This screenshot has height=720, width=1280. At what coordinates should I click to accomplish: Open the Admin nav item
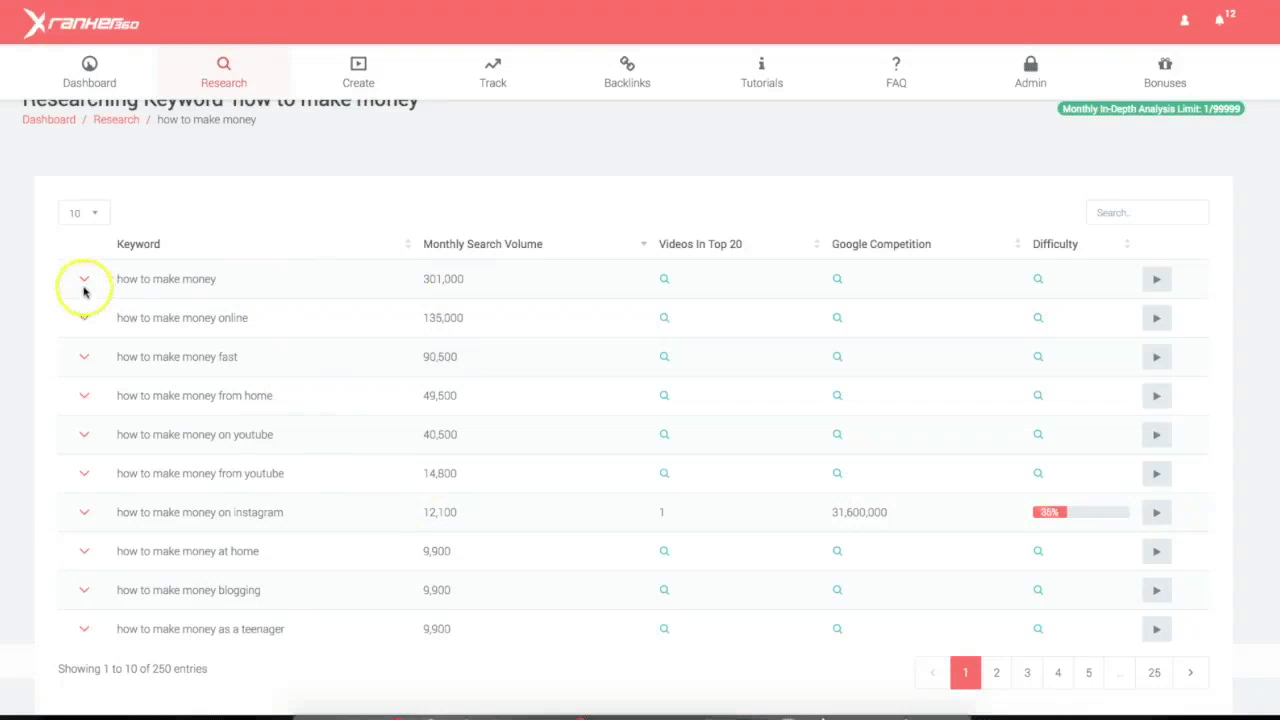coord(1030,72)
